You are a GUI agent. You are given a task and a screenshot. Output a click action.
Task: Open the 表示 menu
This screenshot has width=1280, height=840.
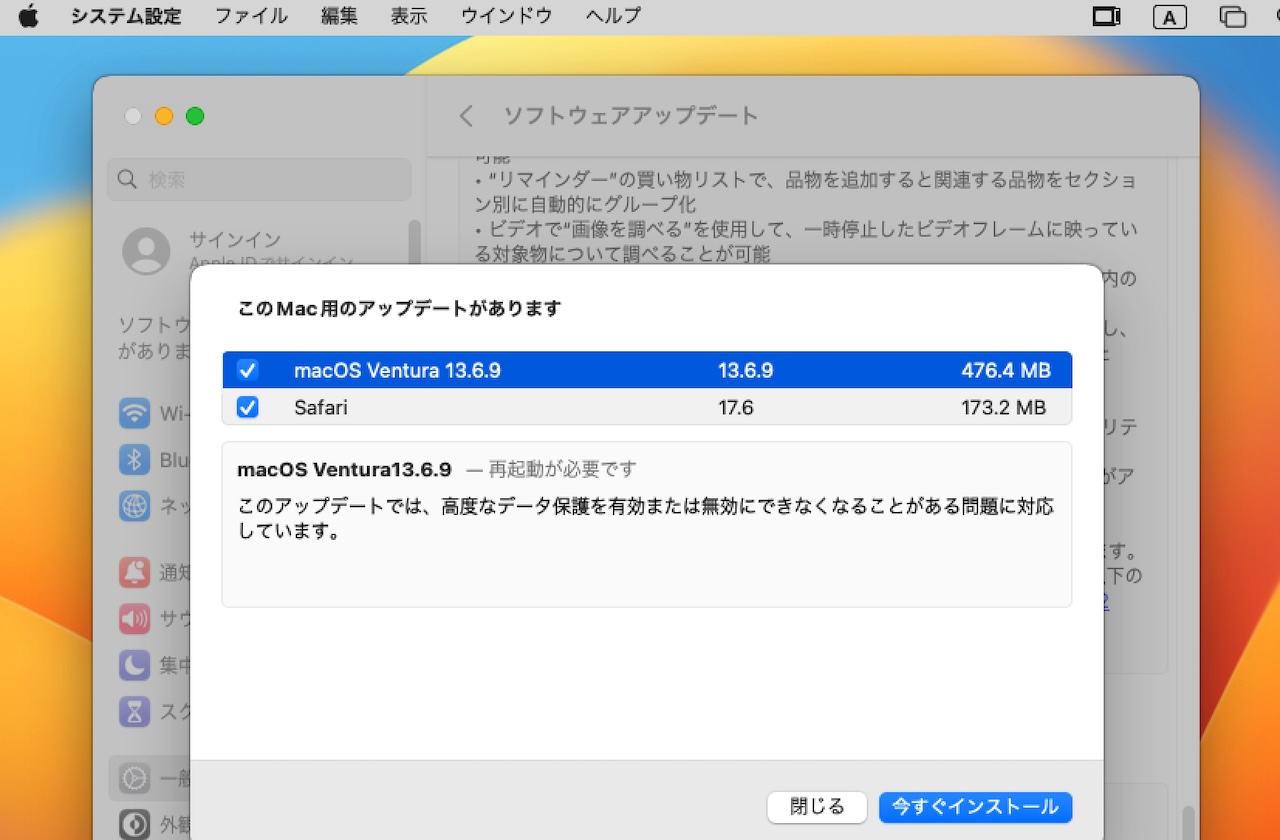tap(409, 16)
